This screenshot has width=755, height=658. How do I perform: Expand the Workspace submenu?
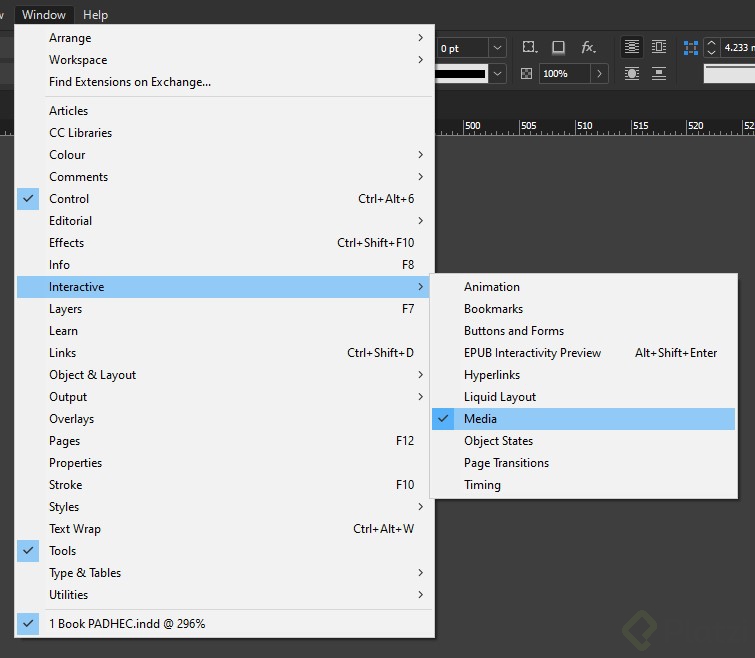coord(225,60)
